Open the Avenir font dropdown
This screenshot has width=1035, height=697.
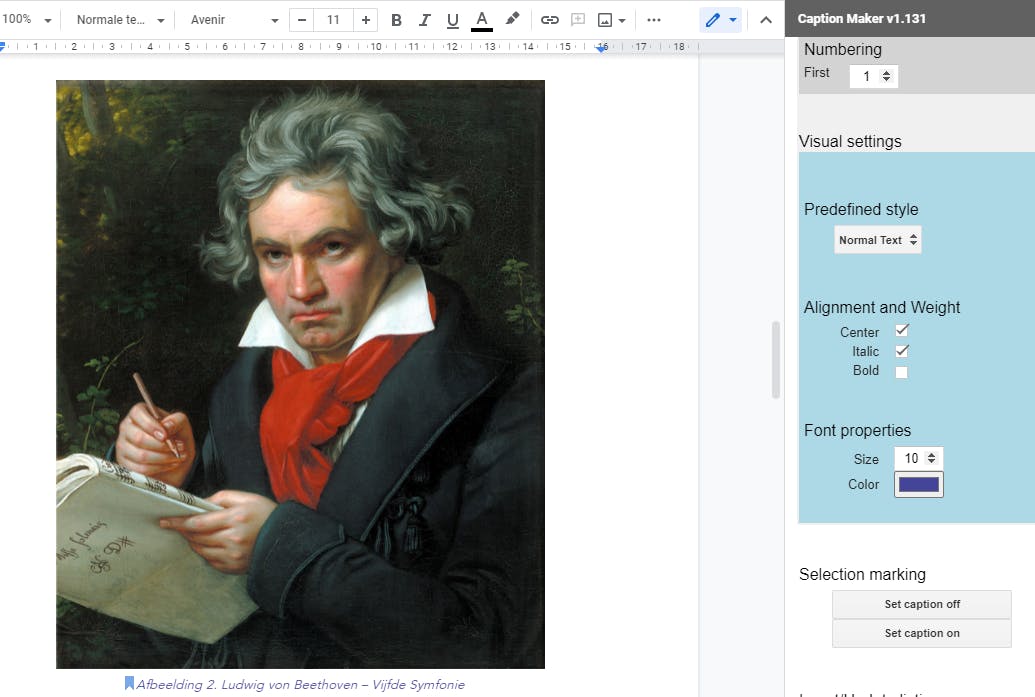(234, 20)
